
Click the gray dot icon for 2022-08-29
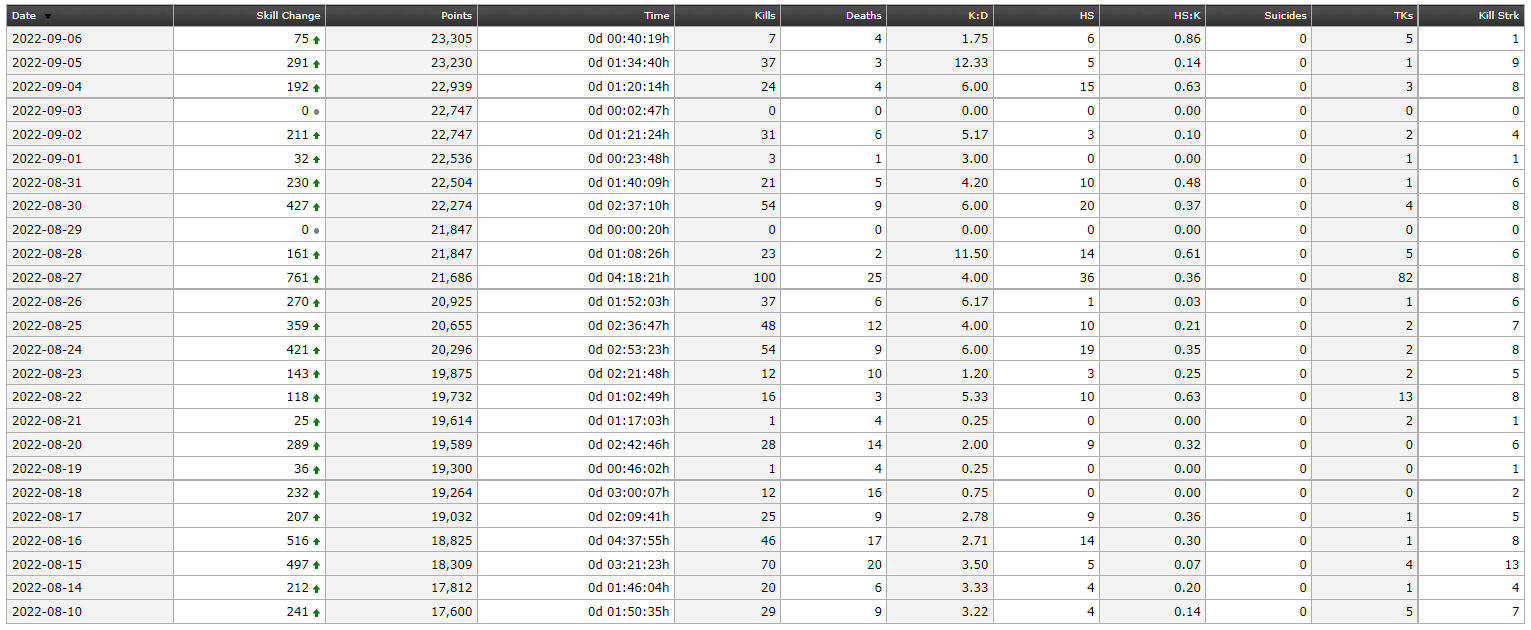click(317, 231)
